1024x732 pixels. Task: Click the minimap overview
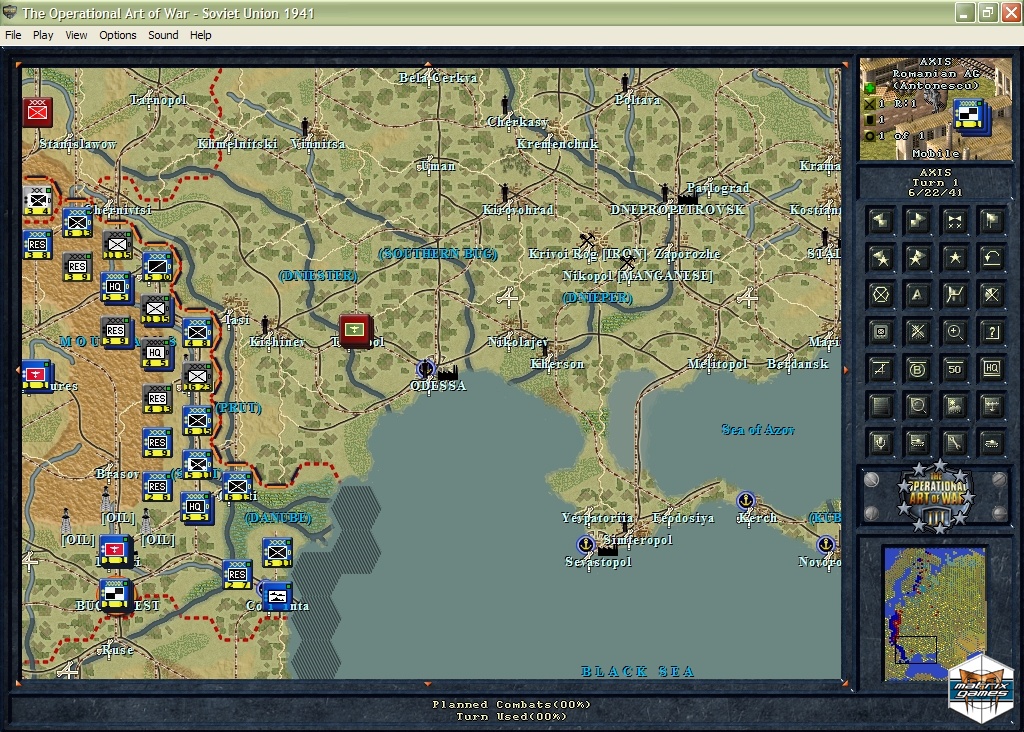click(935, 614)
